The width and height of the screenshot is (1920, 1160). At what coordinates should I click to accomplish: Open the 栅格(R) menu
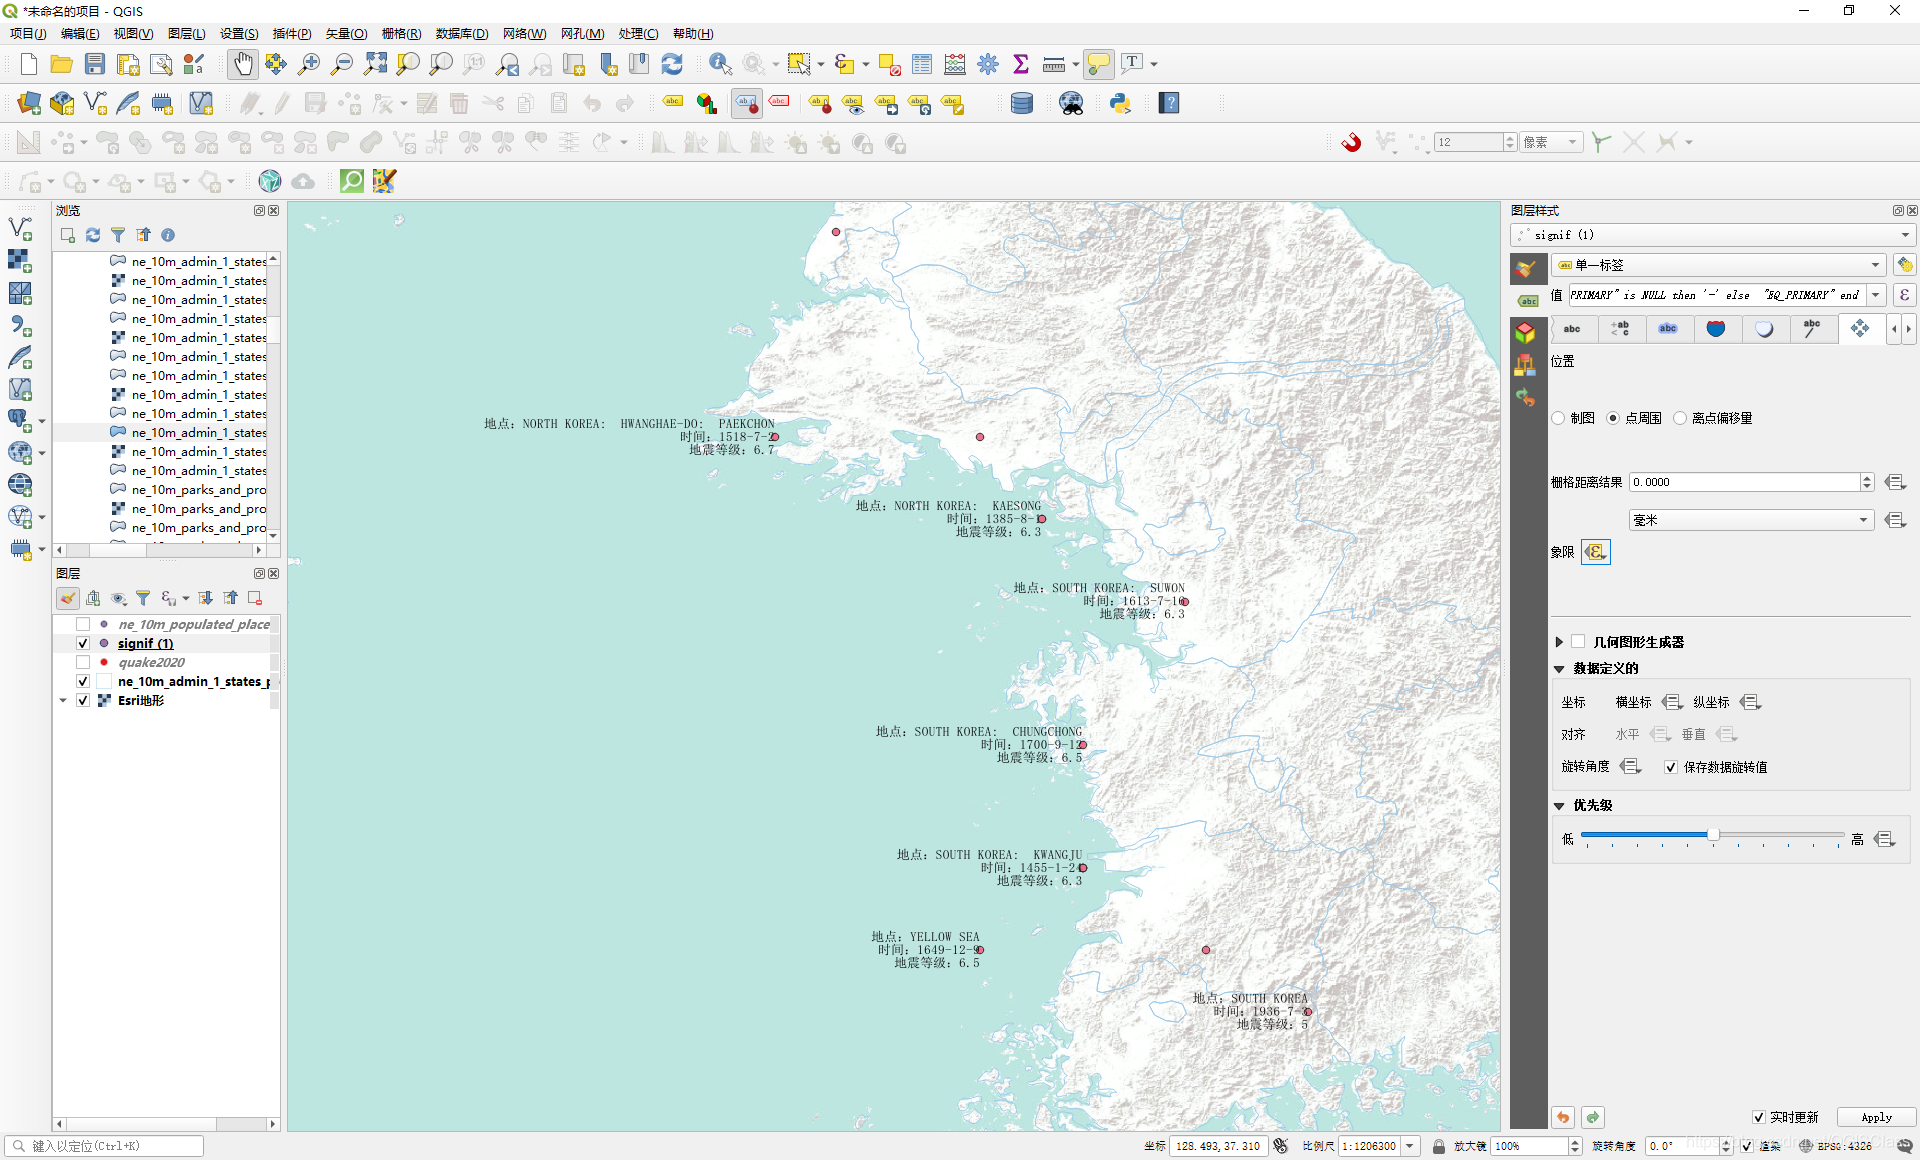point(401,33)
